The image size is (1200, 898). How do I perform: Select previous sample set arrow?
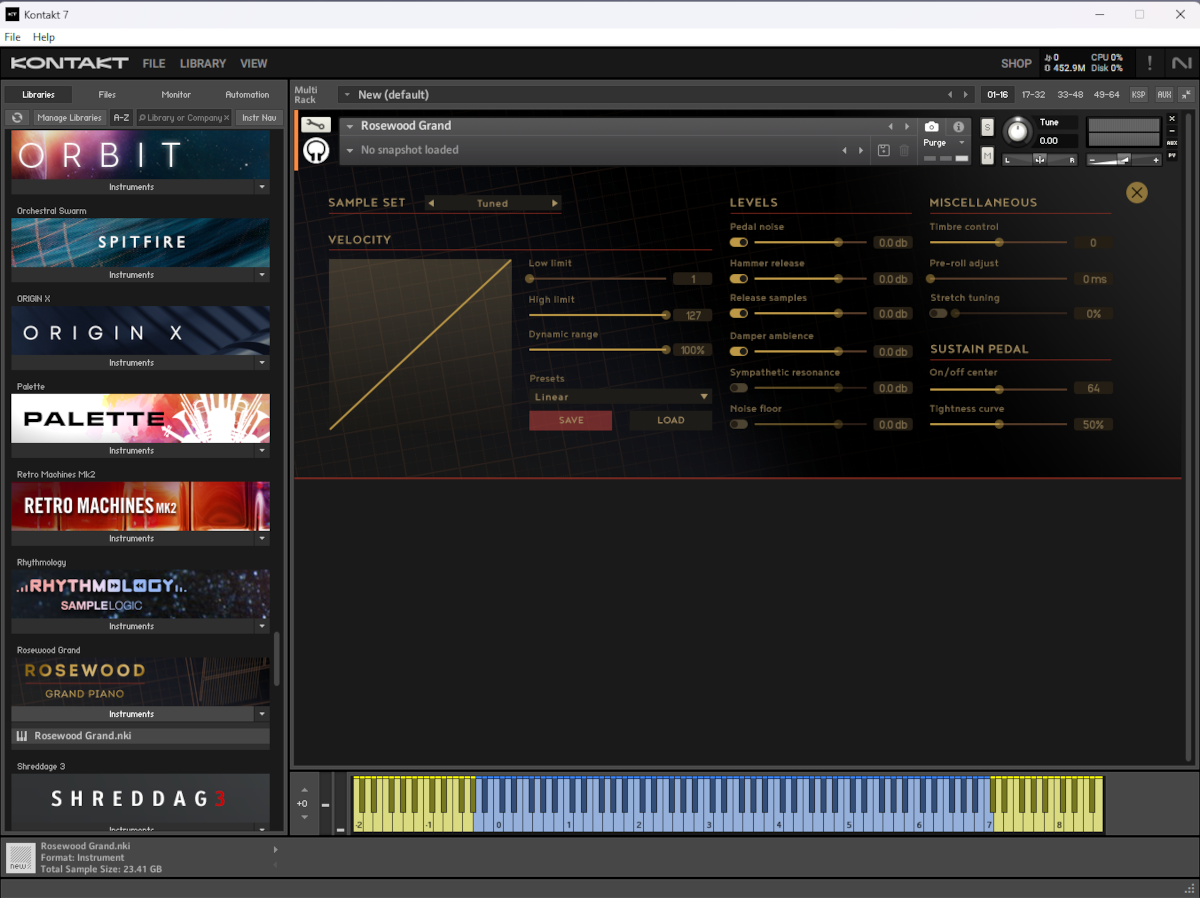tap(431, 203)
